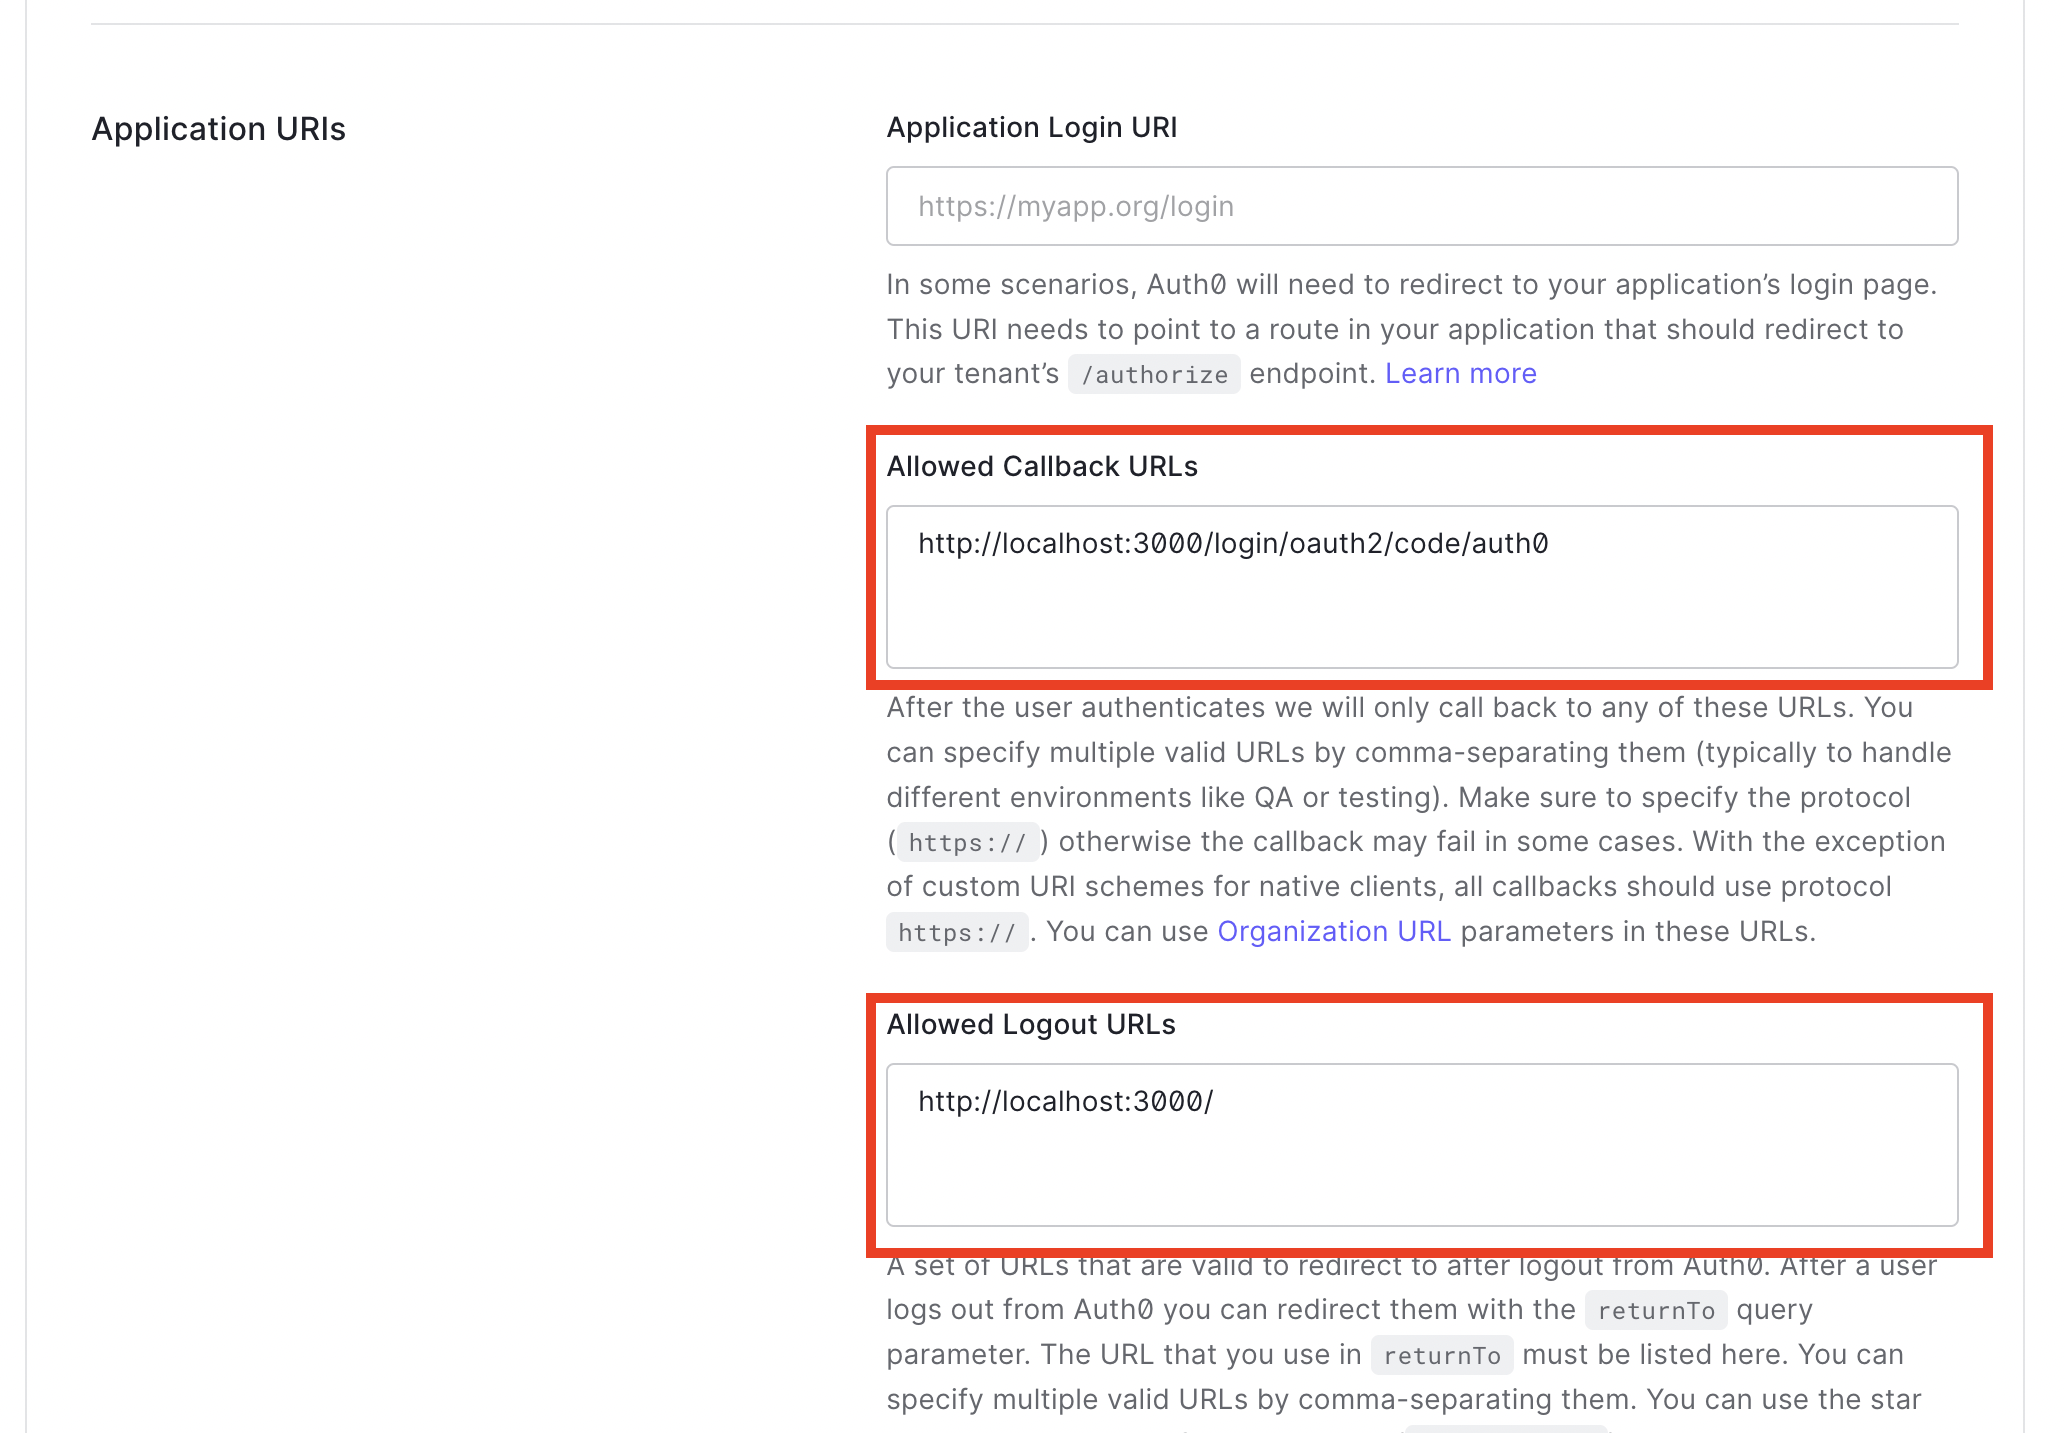The image size is (2065, 1433).
Task: Click the https://myapp.org/login placeholder field
Action: tap(1420, 206)
